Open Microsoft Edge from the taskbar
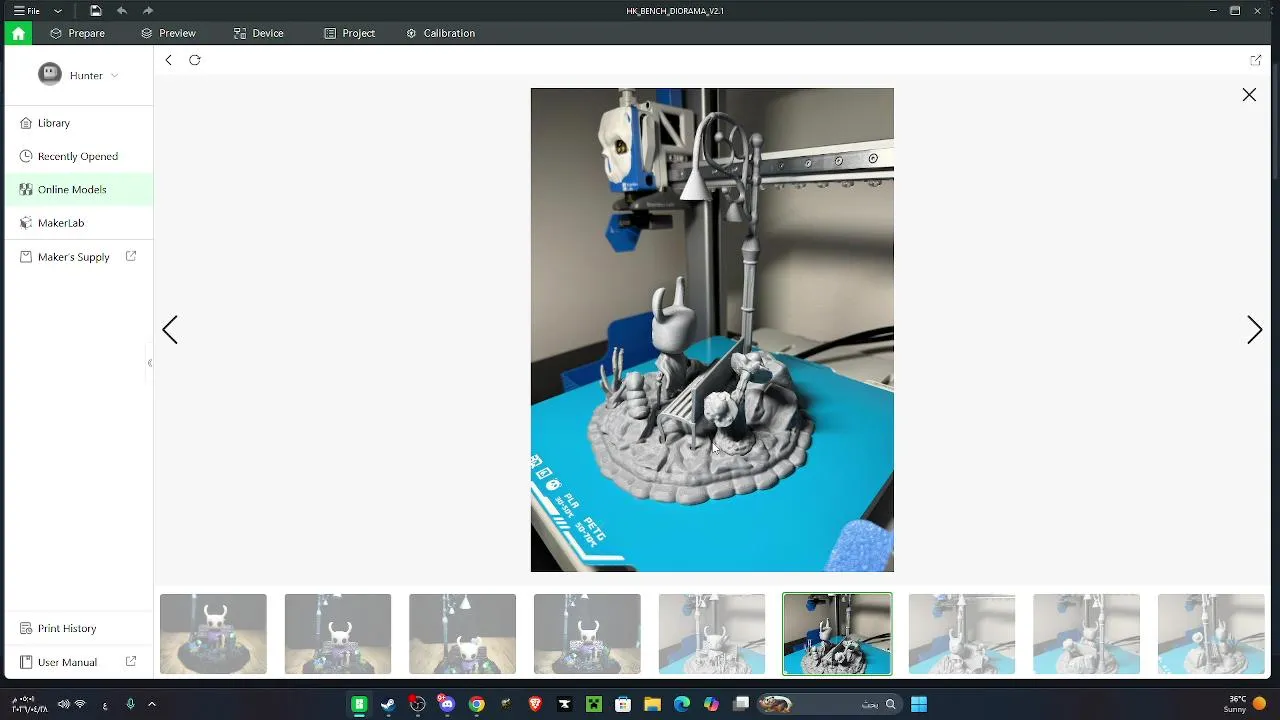The image size is (1280, 720). [682, 704]
